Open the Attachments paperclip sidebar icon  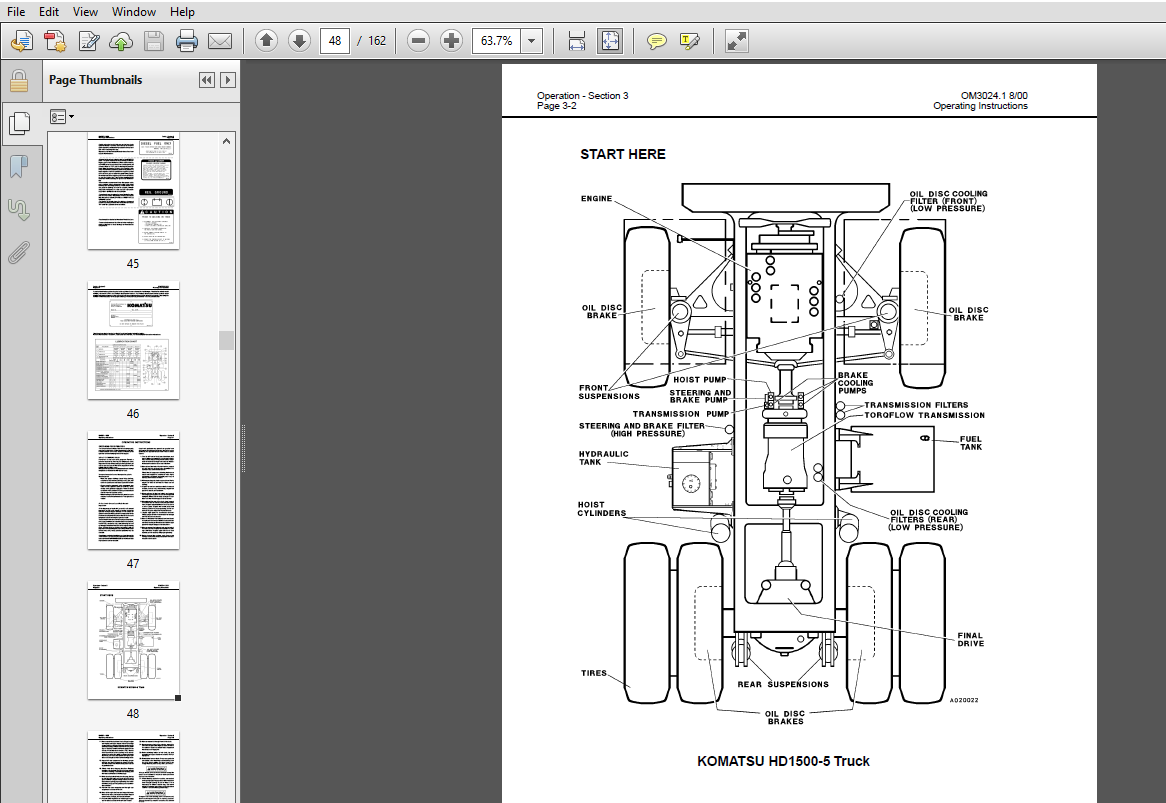point(19,253)
